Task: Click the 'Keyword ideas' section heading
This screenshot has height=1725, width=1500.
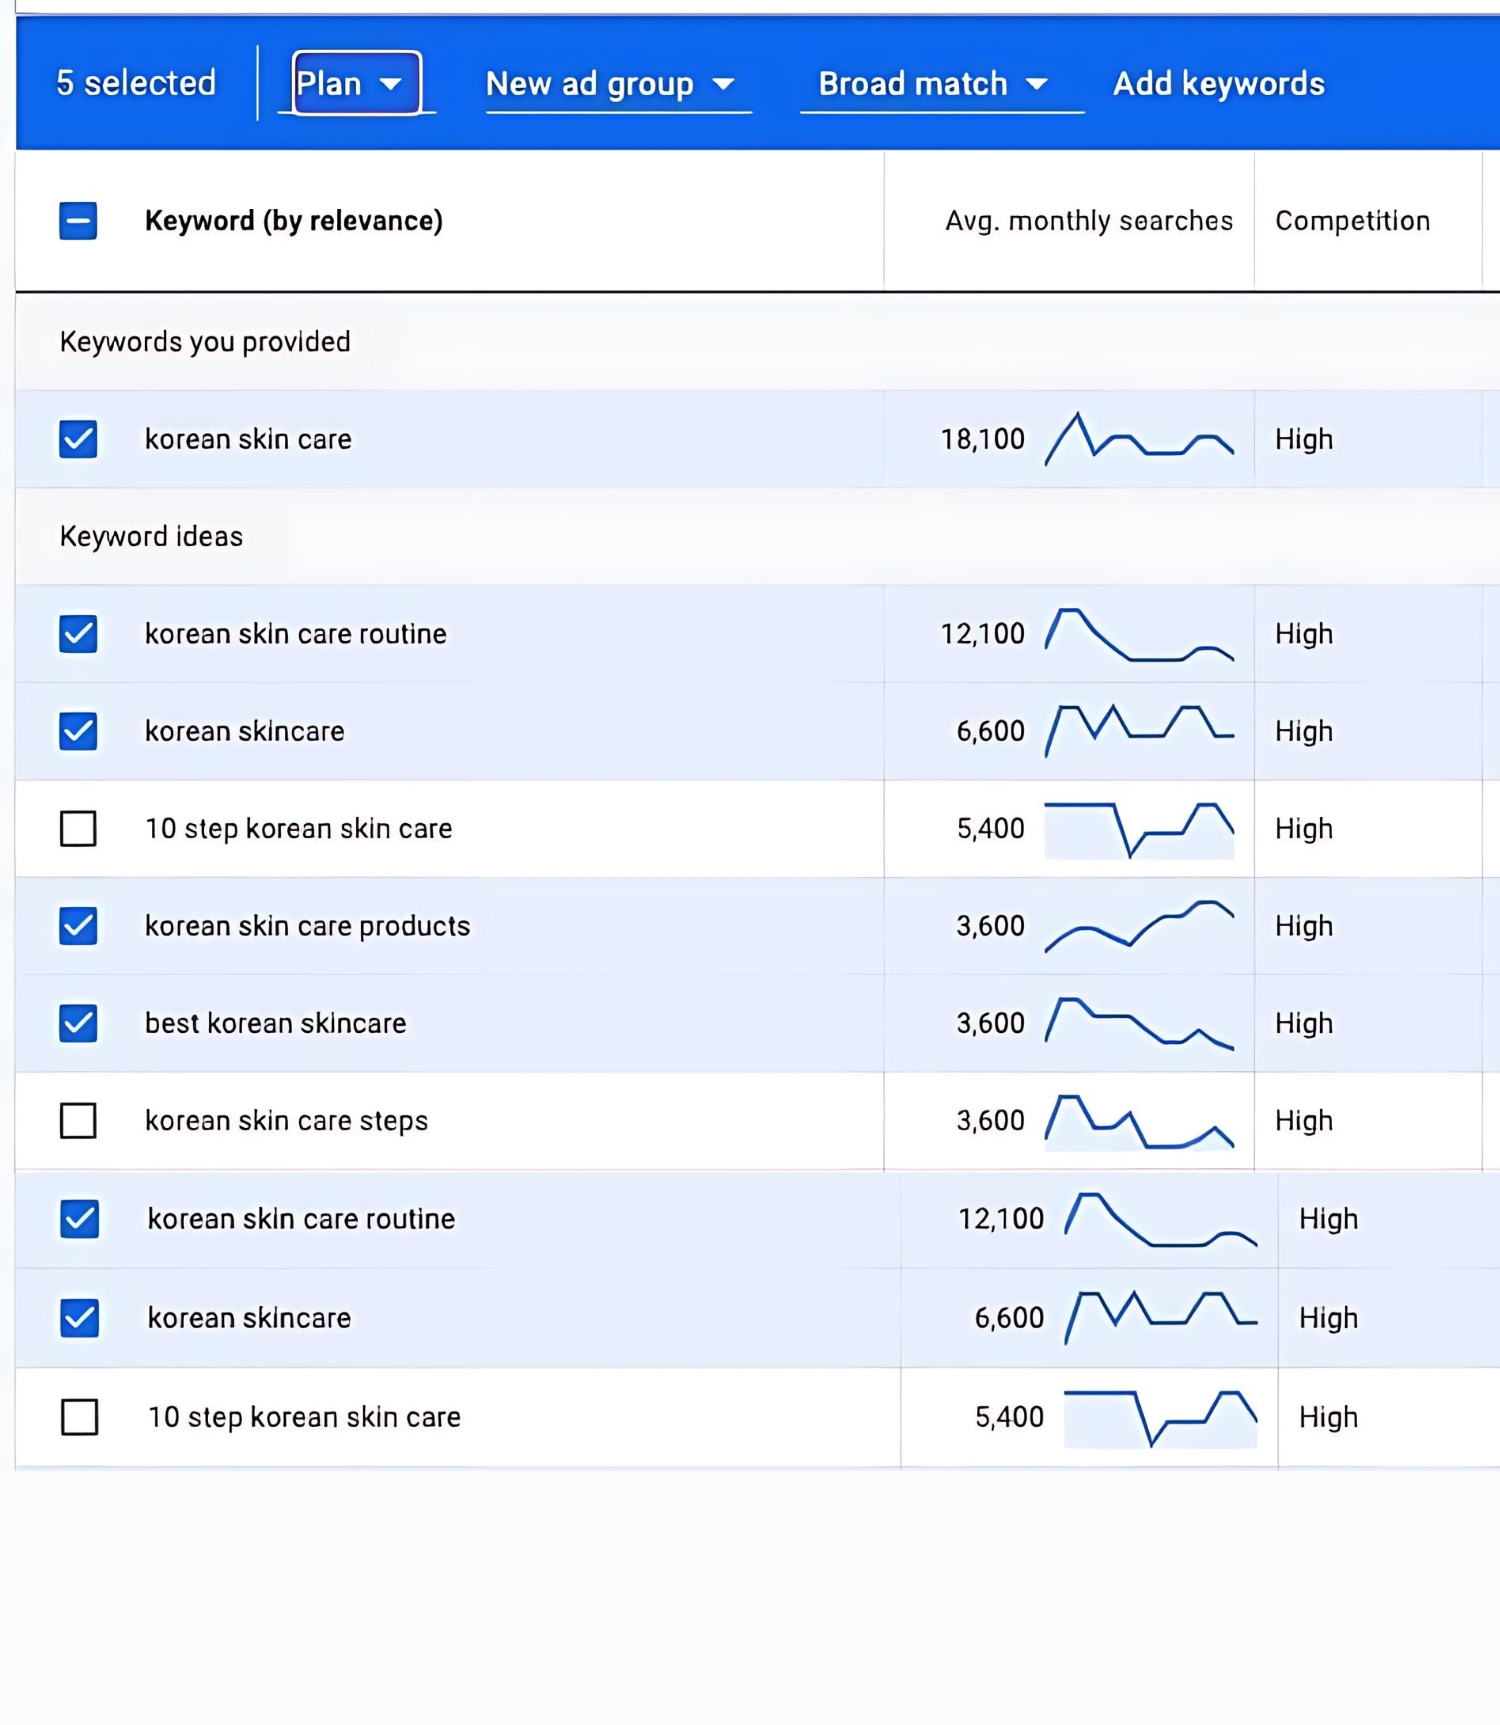Action: pyautogui.click(x=151, y=537)
